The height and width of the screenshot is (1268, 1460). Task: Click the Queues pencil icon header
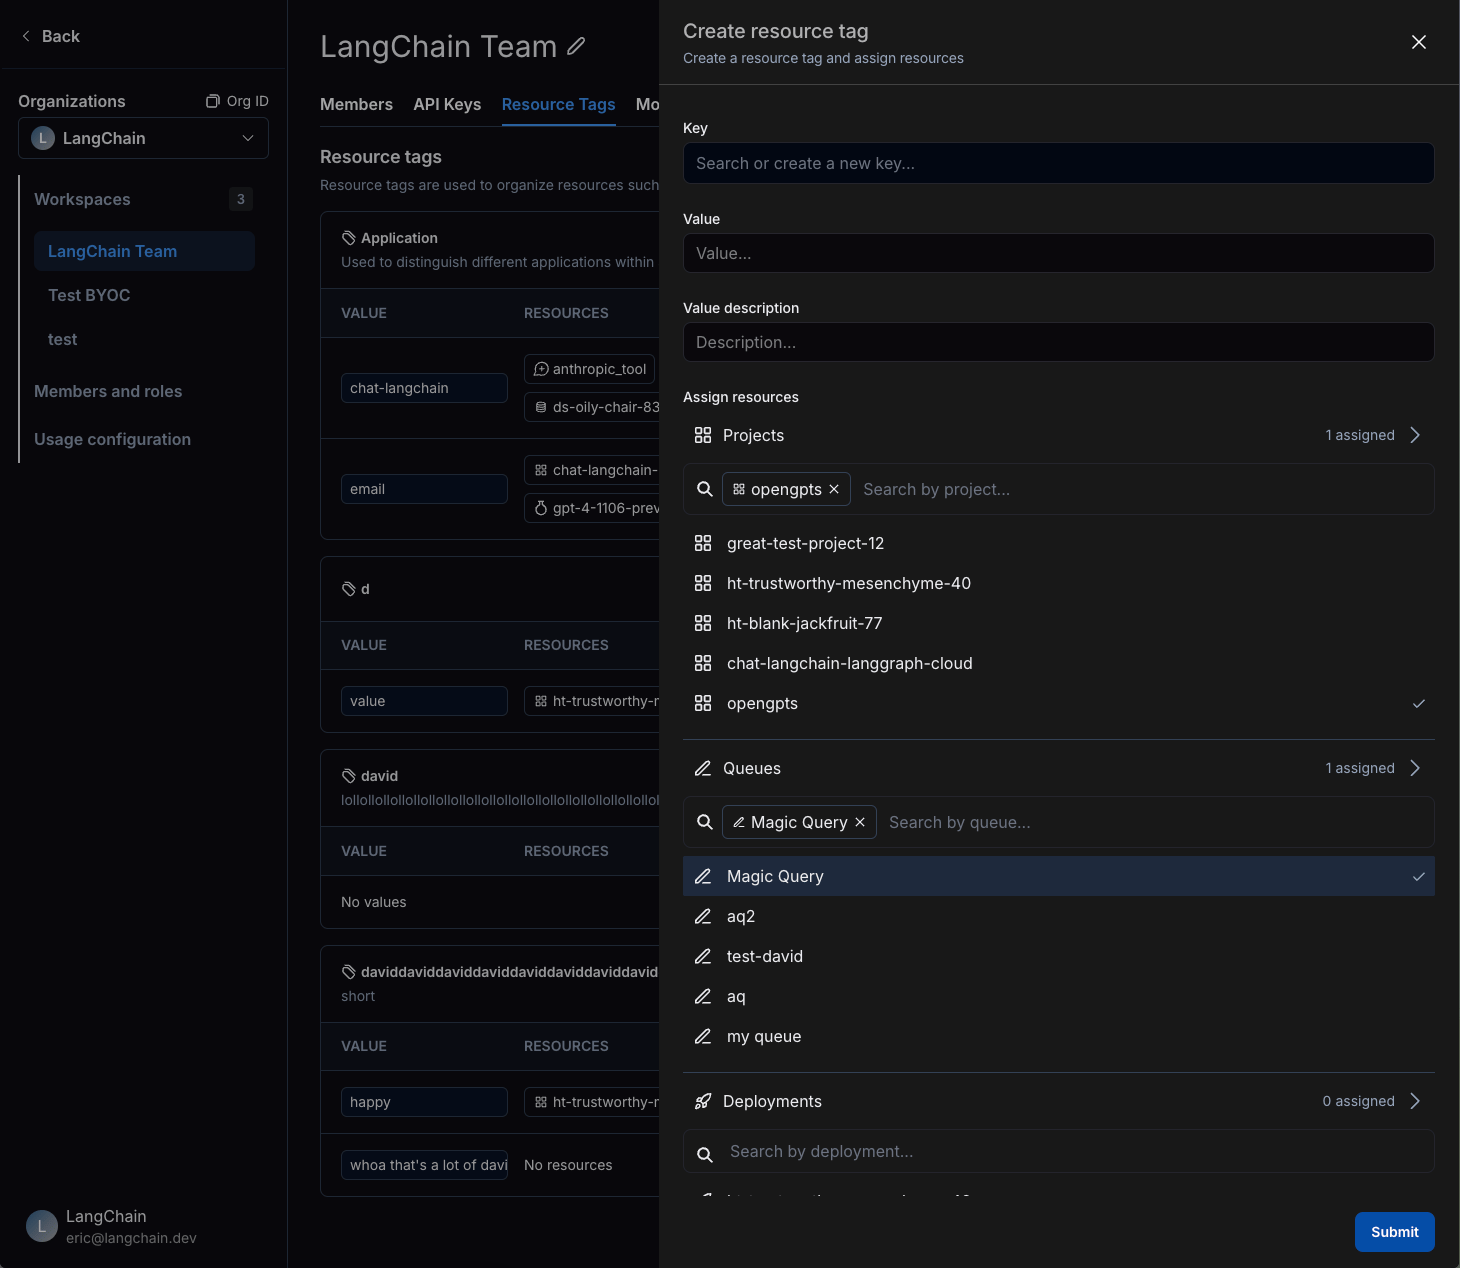[703, 768]
